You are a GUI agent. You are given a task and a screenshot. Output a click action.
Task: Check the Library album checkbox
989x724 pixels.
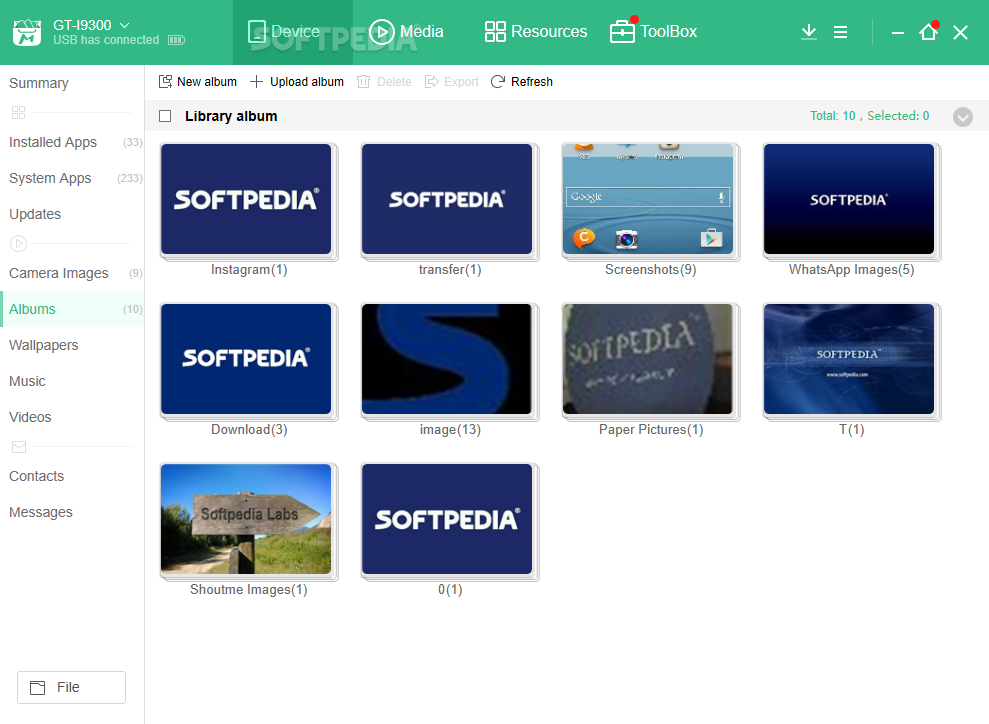click(x=165, y=116)
